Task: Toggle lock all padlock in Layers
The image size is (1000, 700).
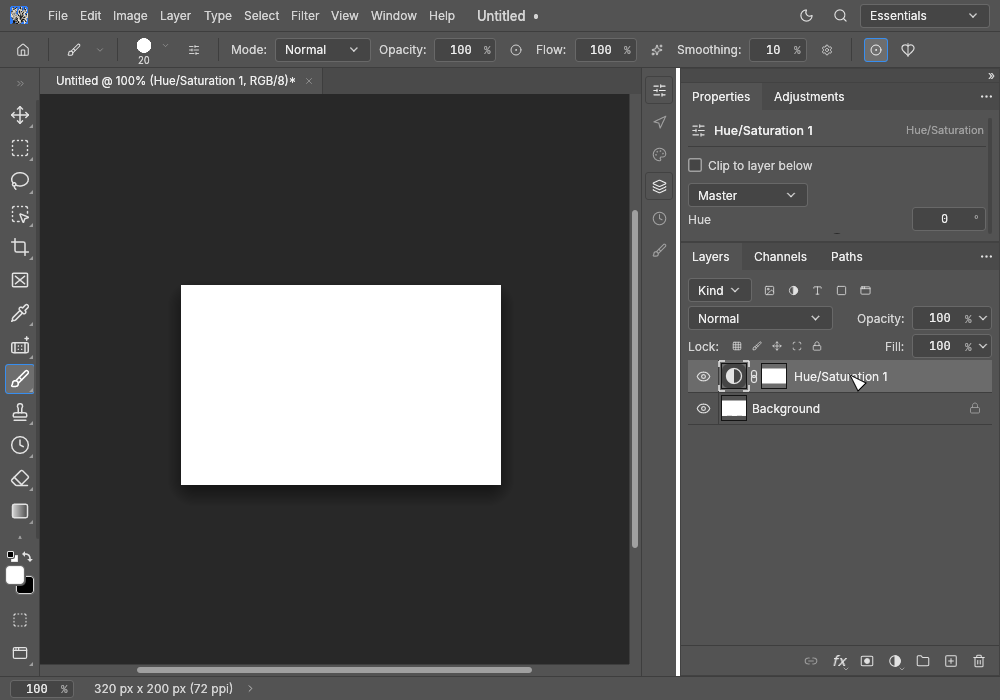Action: point(817,346)
